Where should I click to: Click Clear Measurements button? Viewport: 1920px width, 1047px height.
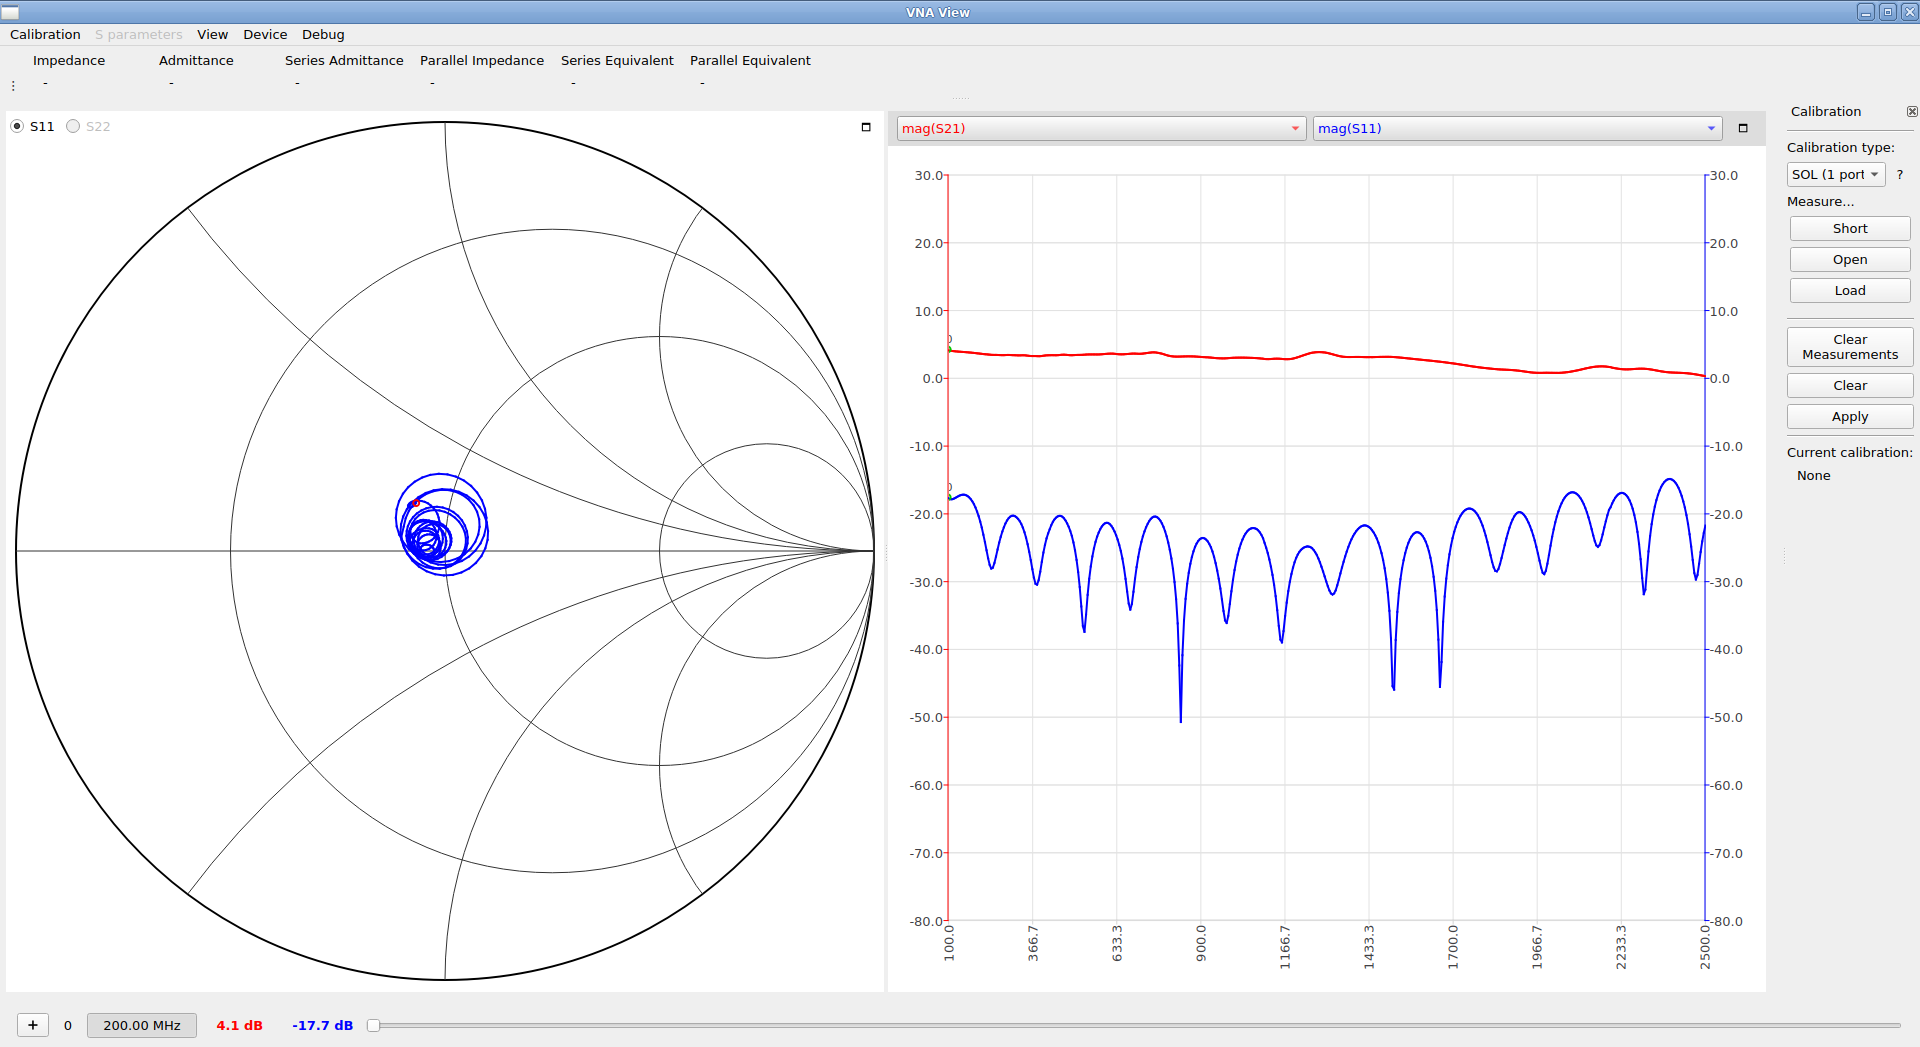click(1850, 347)
